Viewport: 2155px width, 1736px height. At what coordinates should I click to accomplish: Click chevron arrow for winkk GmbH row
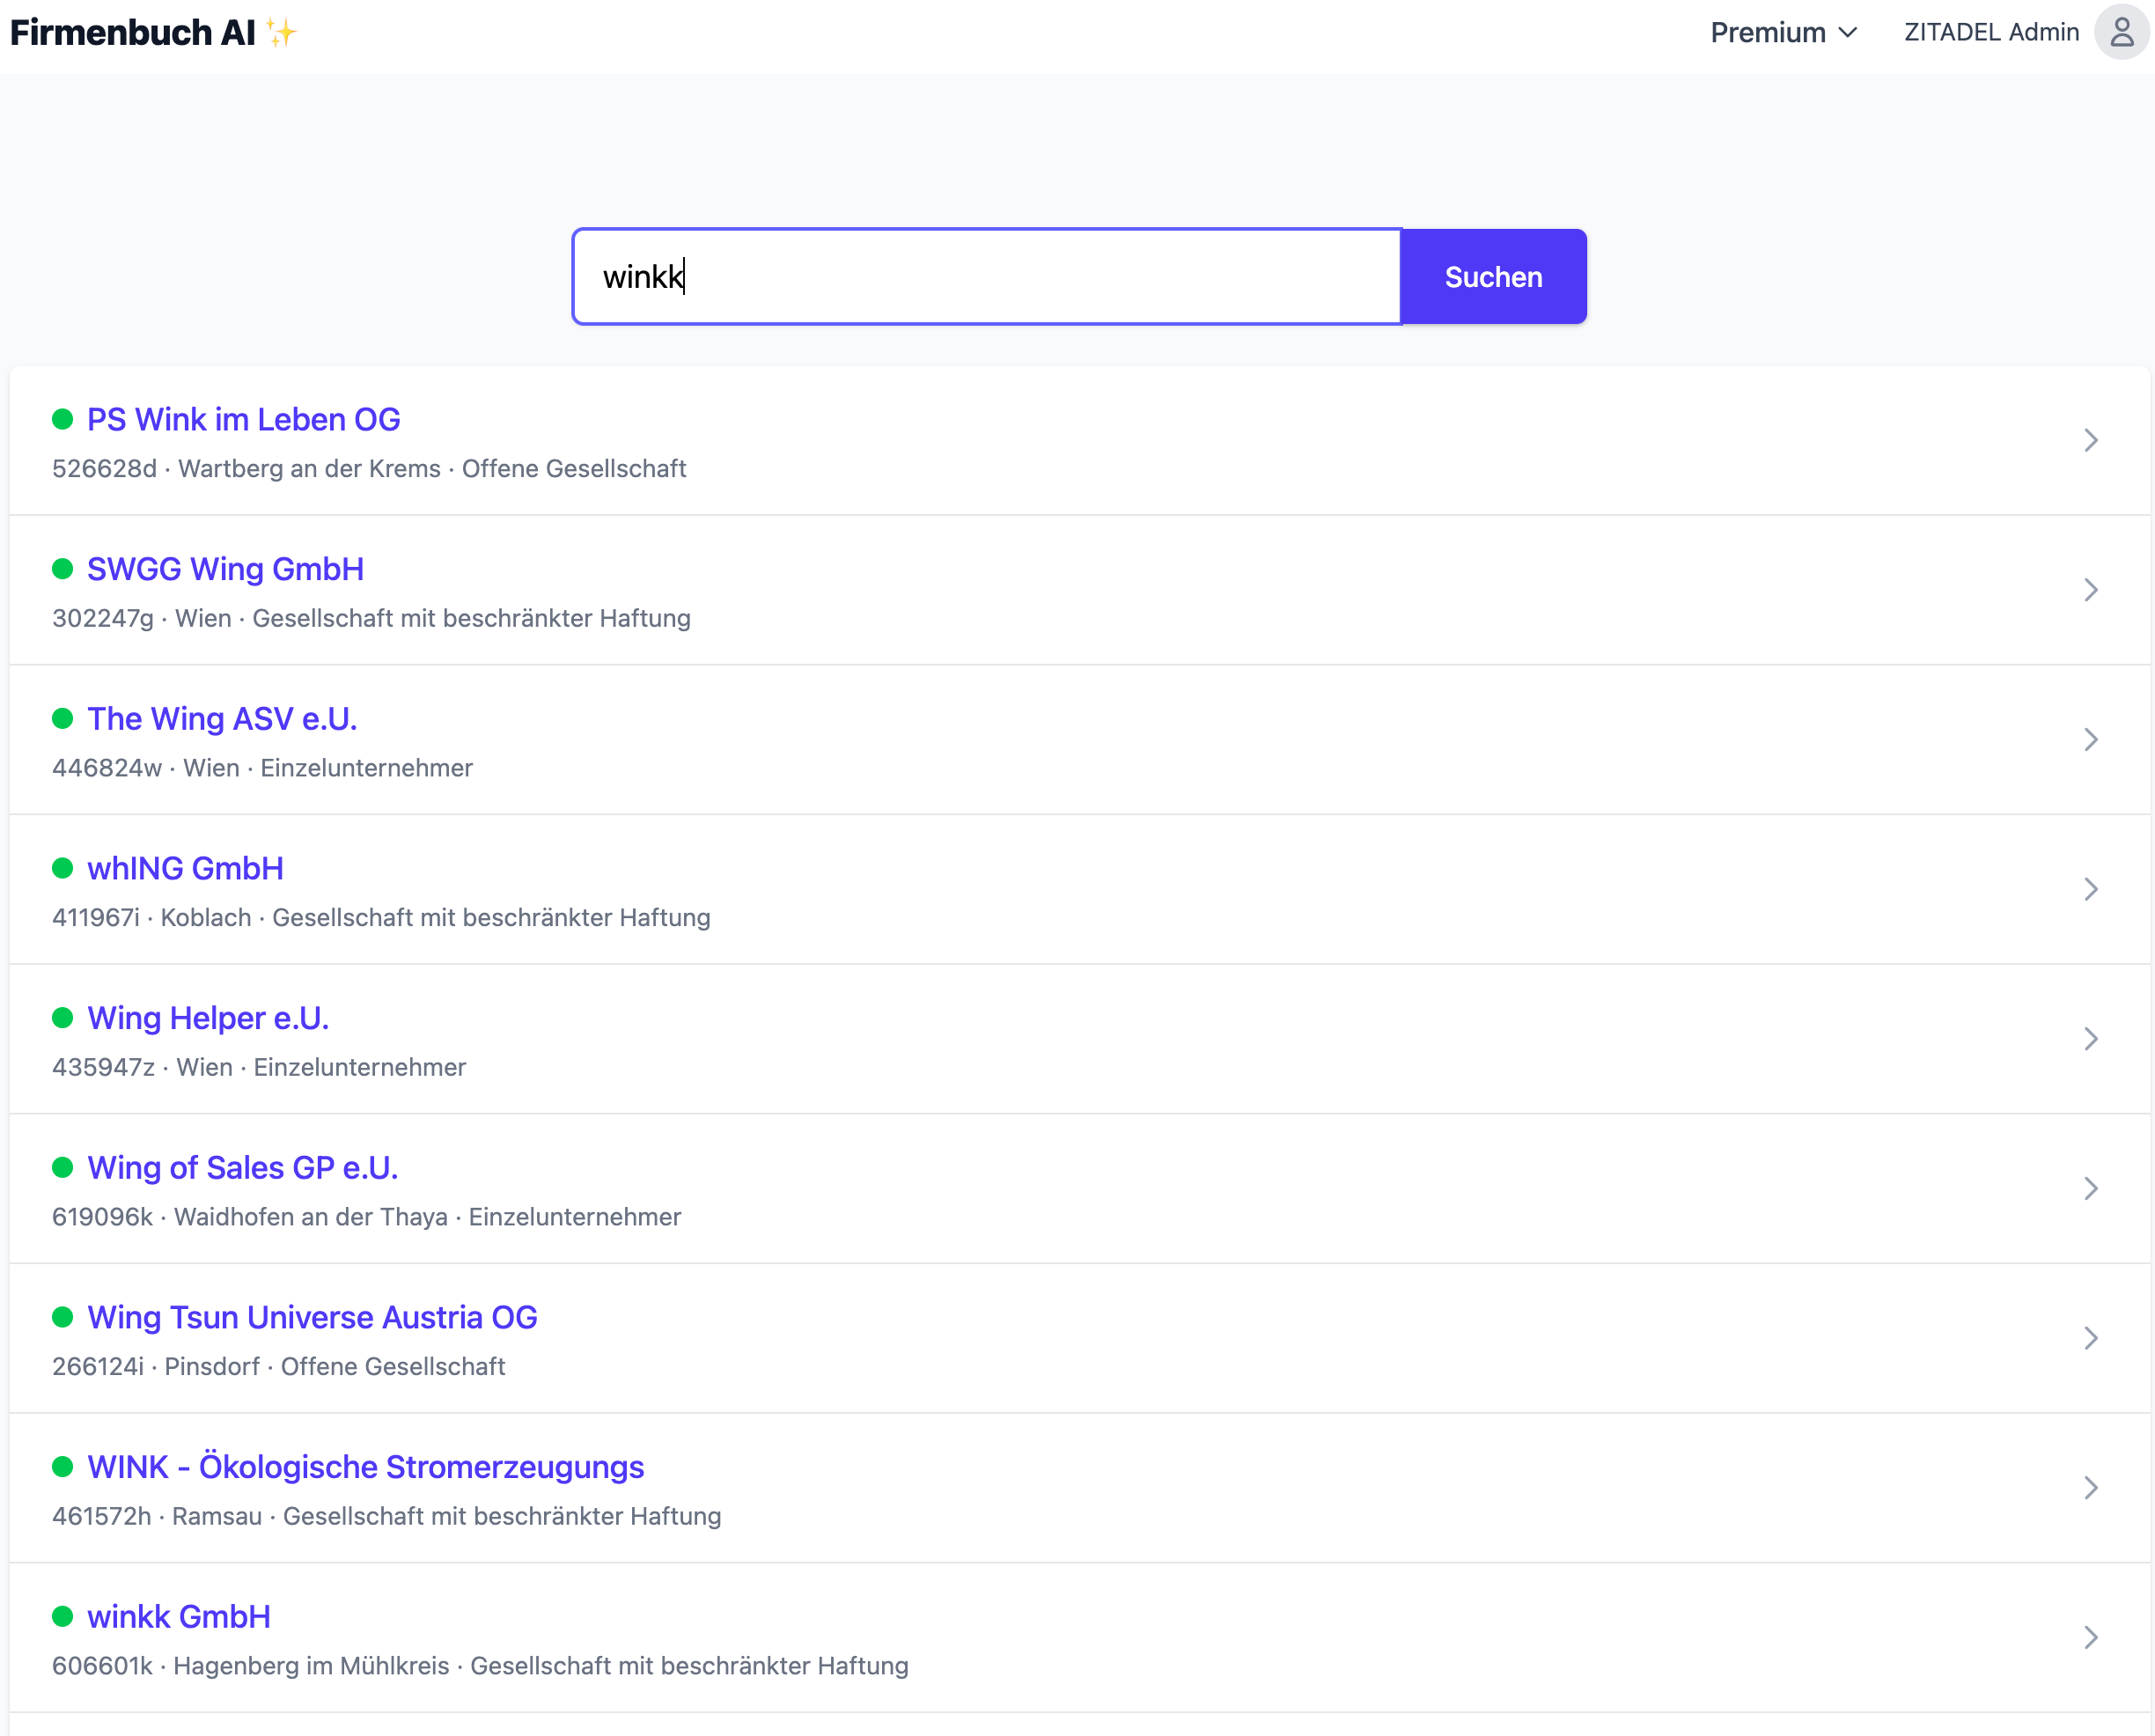(2090, 1638)
